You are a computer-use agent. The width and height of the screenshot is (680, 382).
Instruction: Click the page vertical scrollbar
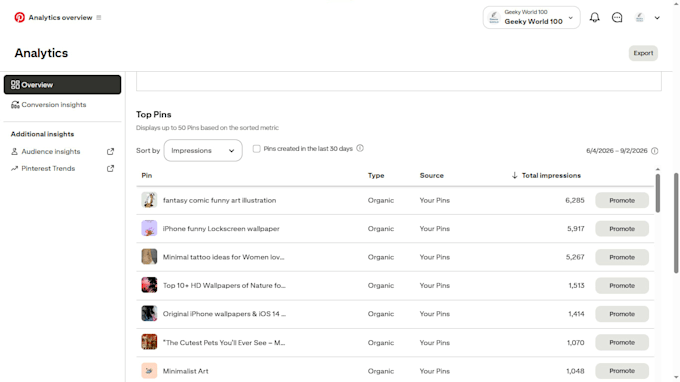(x=676, y=223)
